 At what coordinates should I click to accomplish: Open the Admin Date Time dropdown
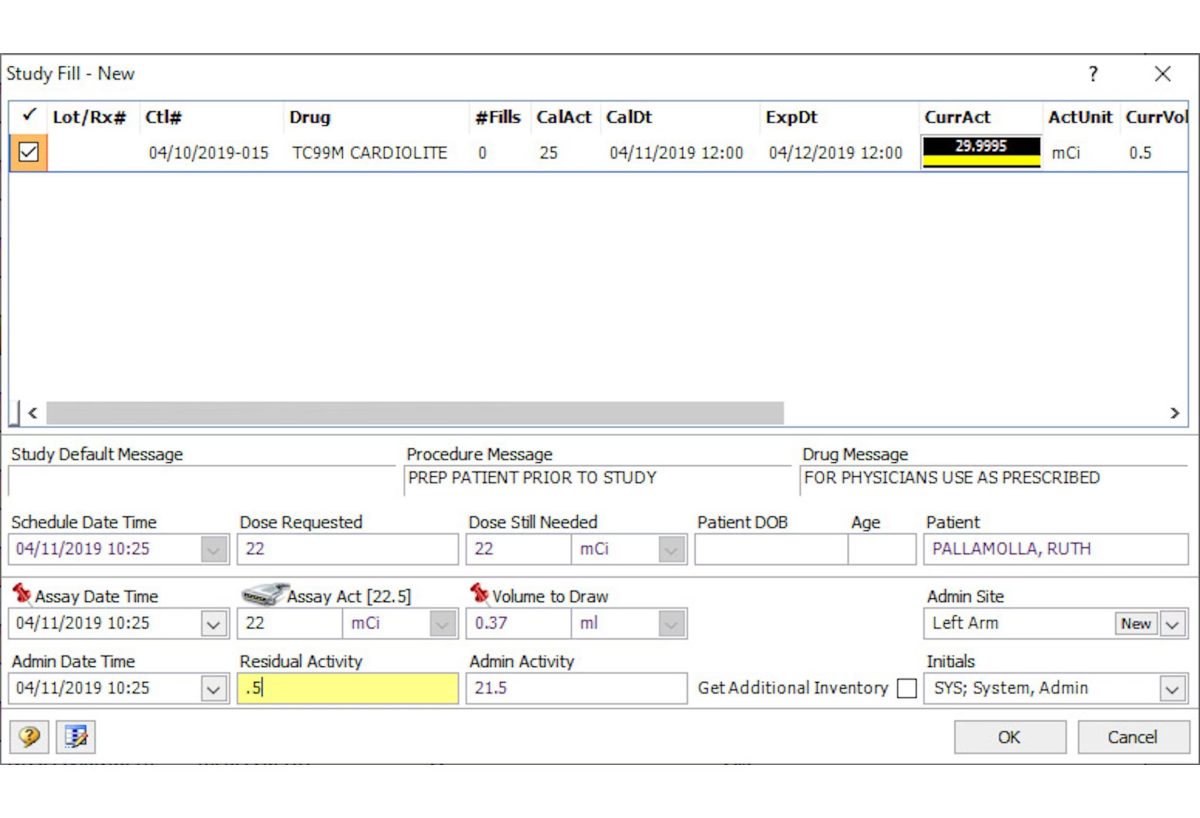[x=214, y=688]
